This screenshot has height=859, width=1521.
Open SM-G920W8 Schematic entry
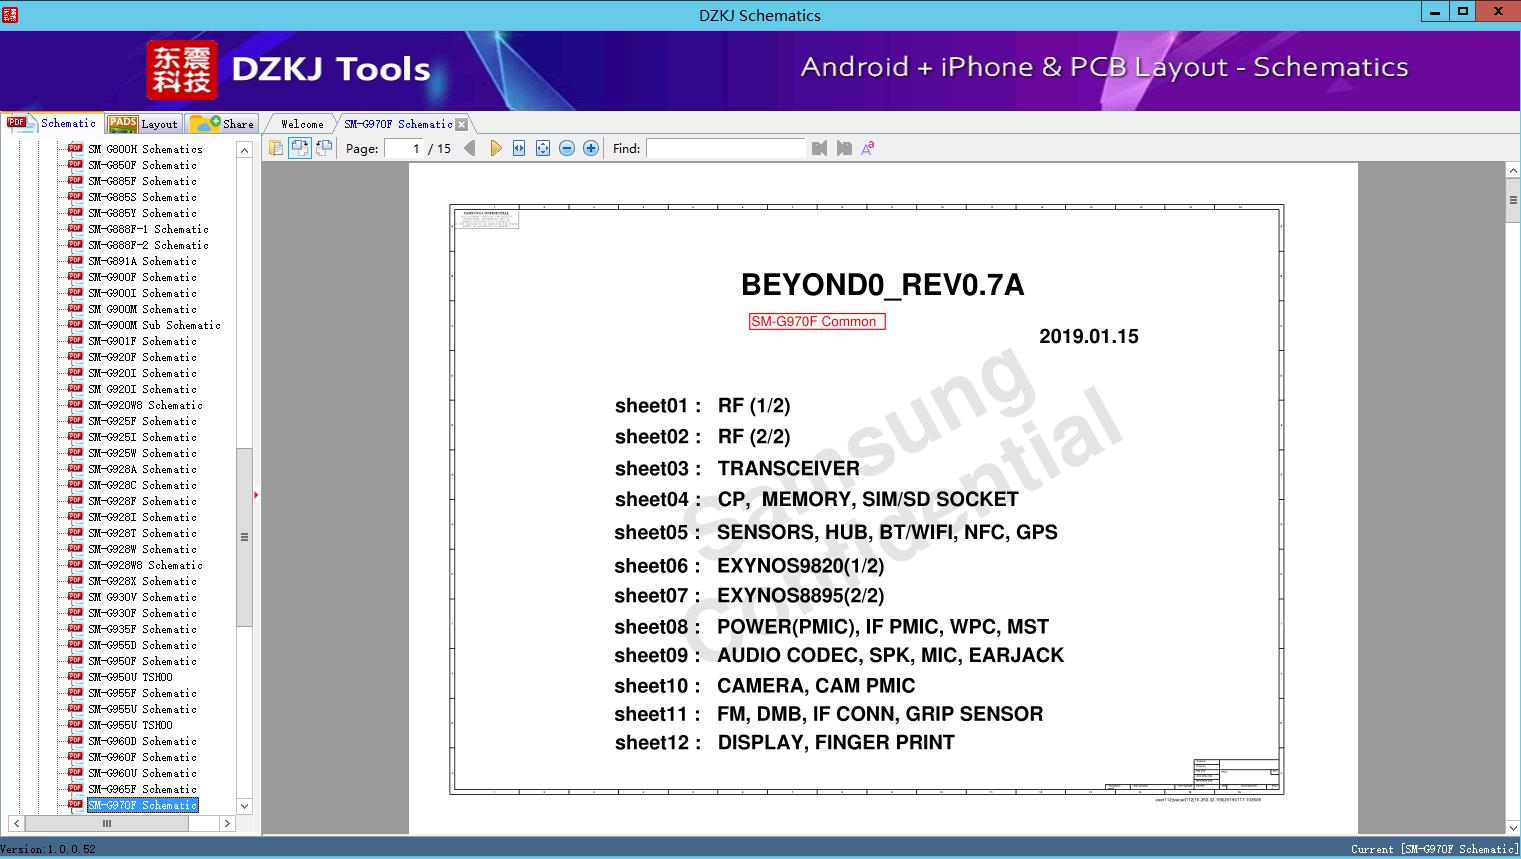[145, 405]
